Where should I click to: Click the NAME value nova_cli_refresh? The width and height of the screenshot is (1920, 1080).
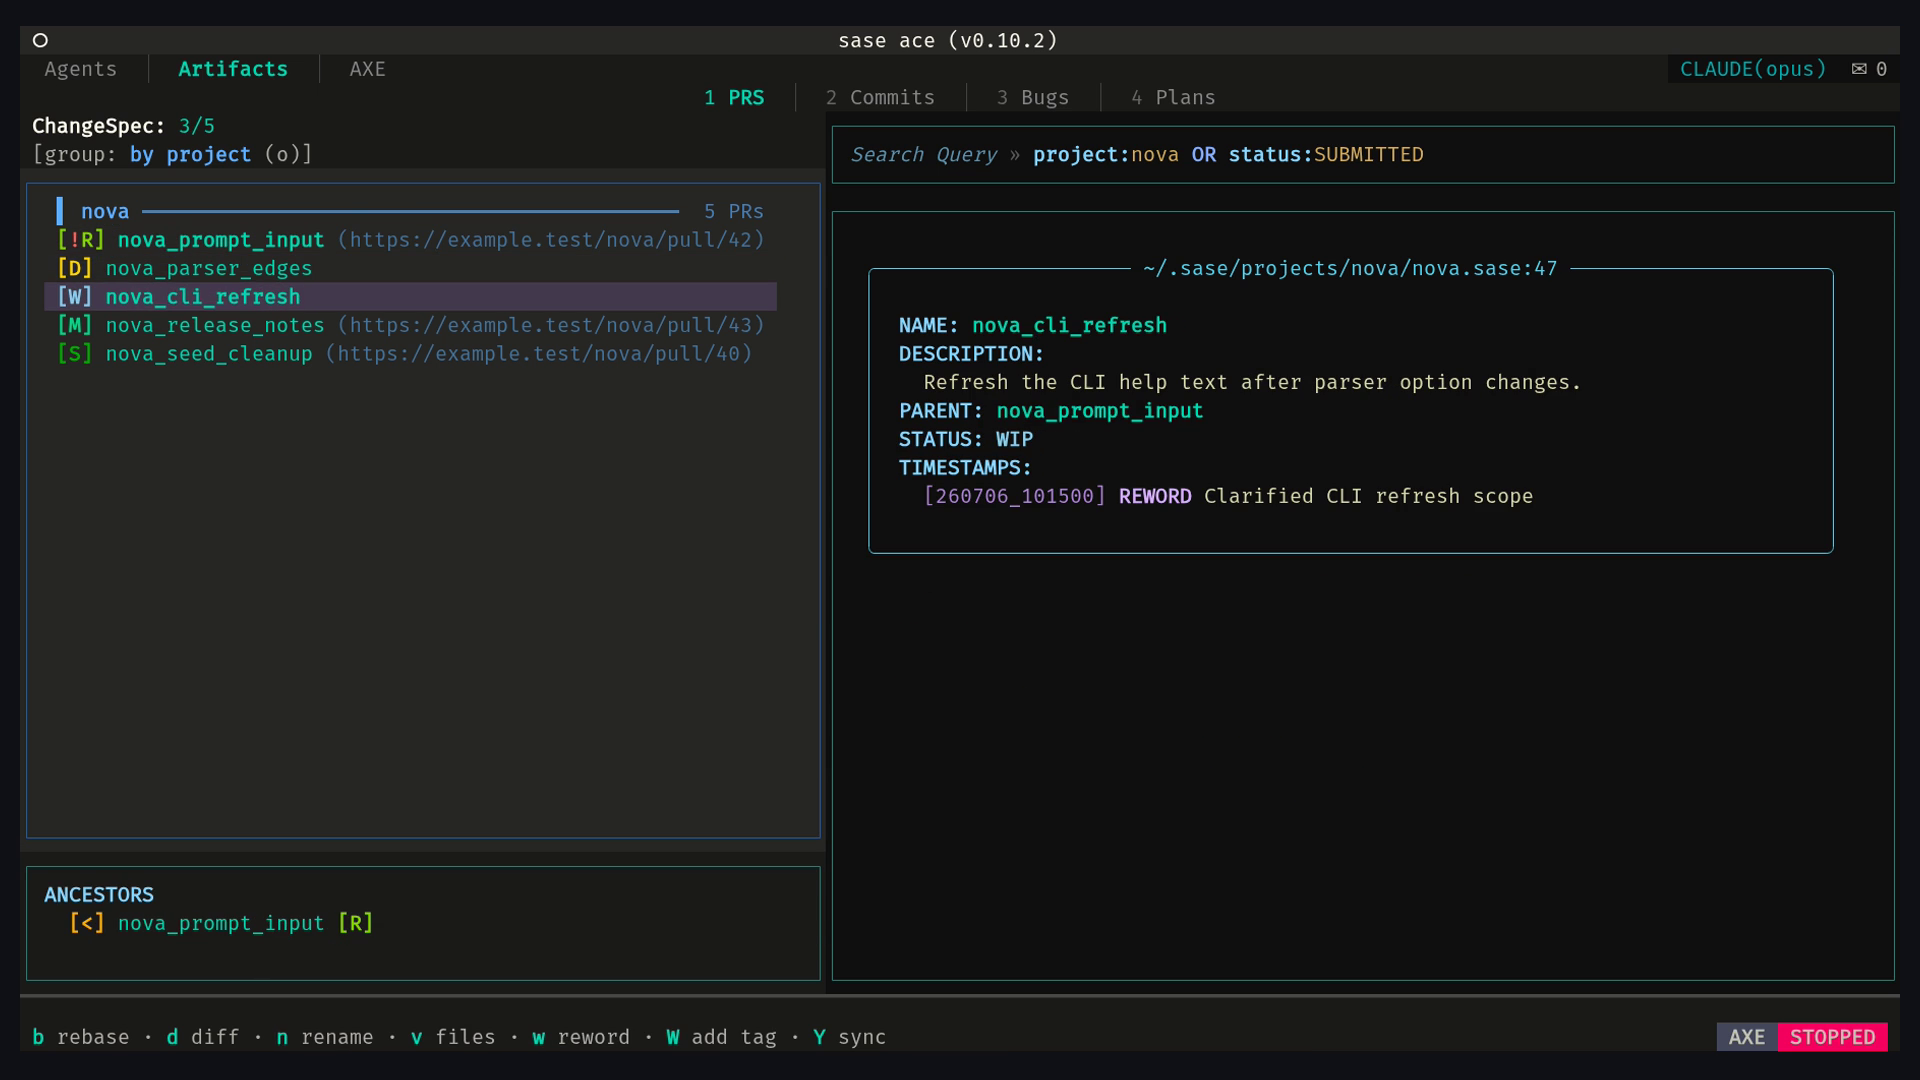click(1069, 326)
